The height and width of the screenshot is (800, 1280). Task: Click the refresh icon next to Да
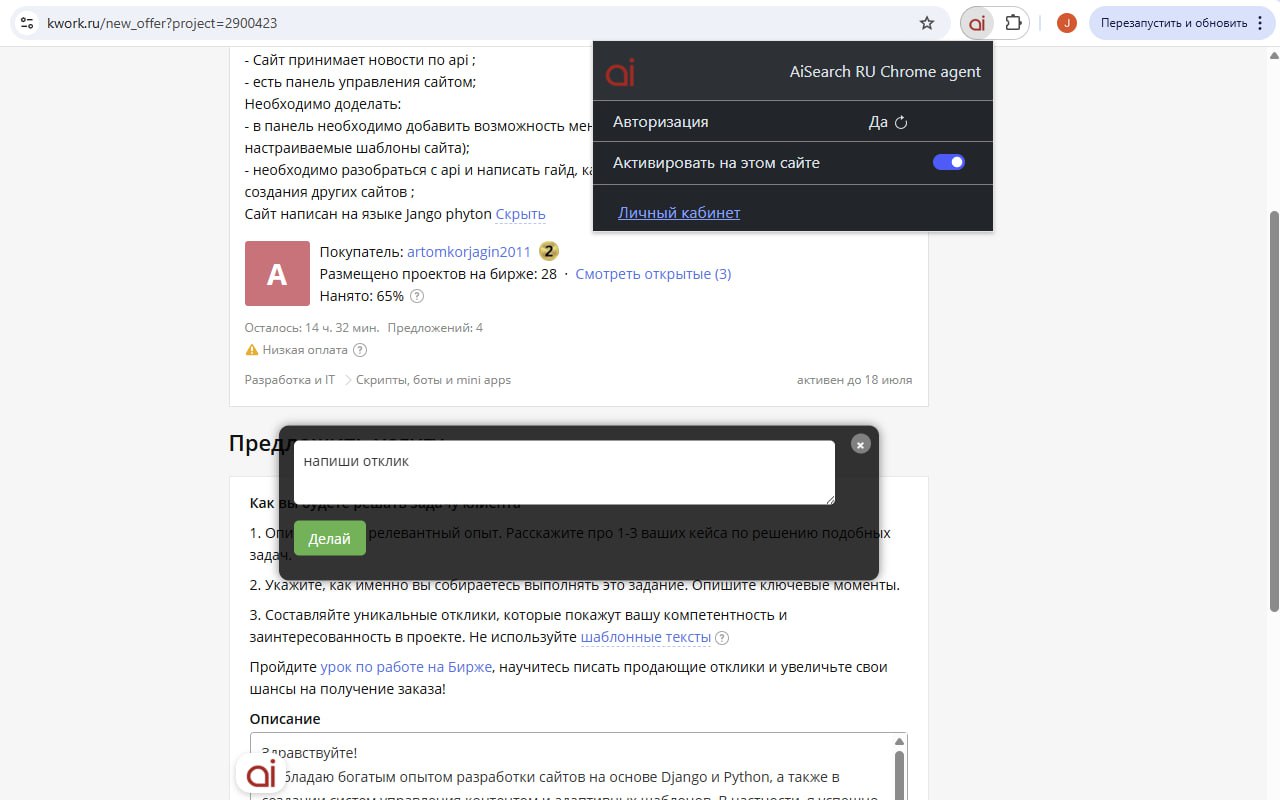click(x=901, y=123)
